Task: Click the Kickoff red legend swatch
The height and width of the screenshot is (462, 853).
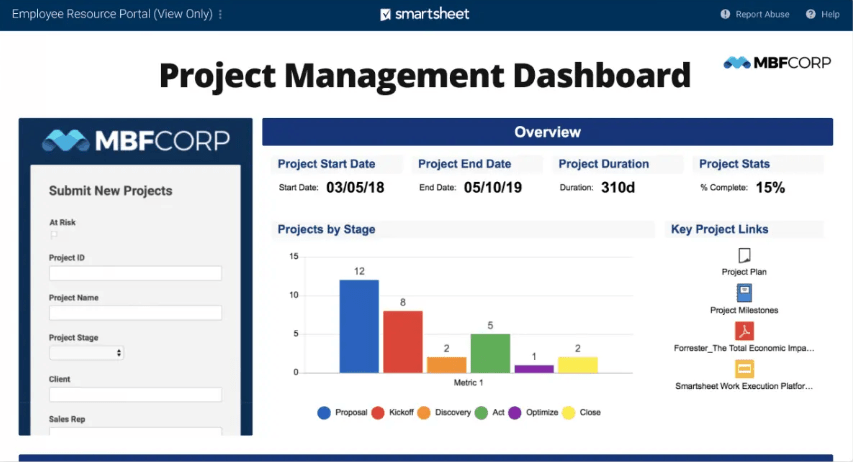Action: [x=378, y=412]
